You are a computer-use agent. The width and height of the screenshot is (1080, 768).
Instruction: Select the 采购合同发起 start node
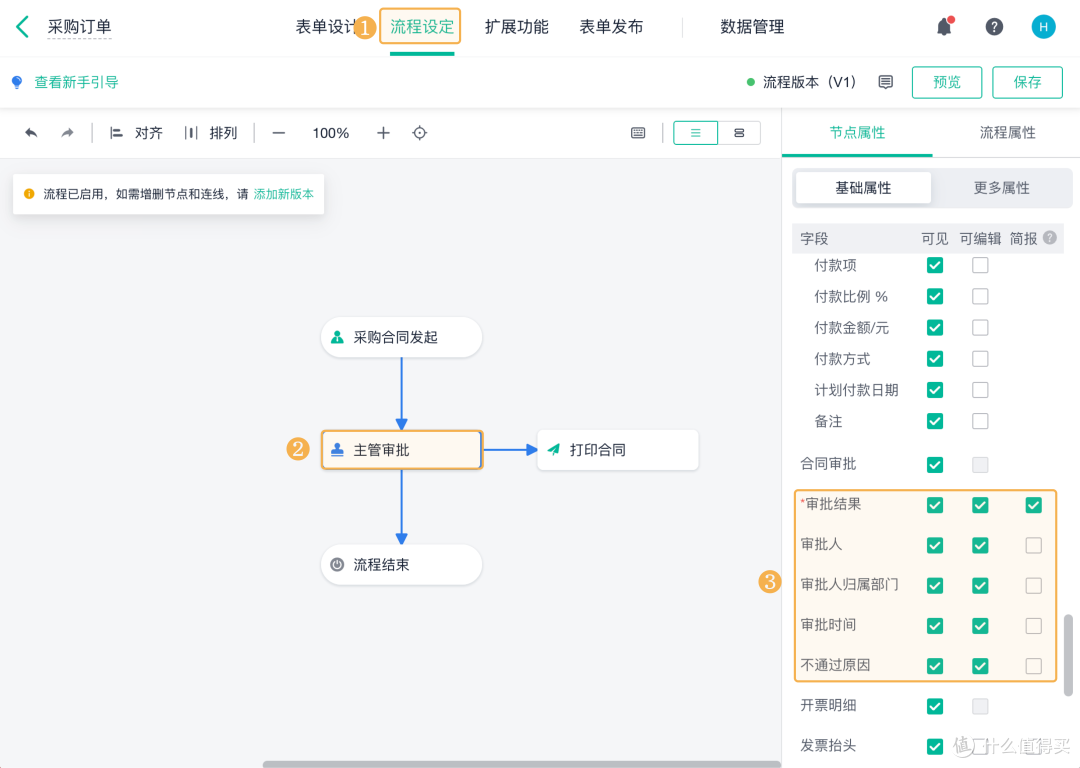pos(402,337)
